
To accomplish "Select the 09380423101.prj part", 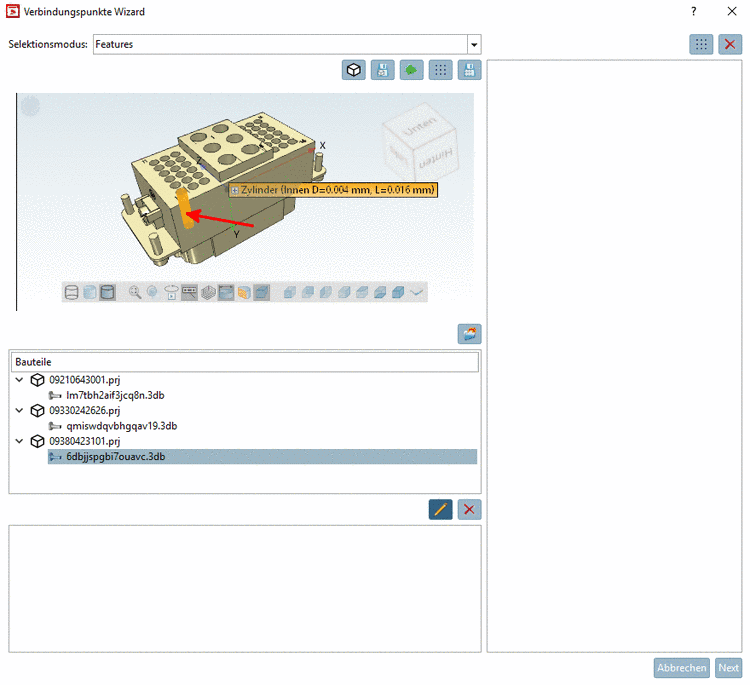I will (85, 441).
